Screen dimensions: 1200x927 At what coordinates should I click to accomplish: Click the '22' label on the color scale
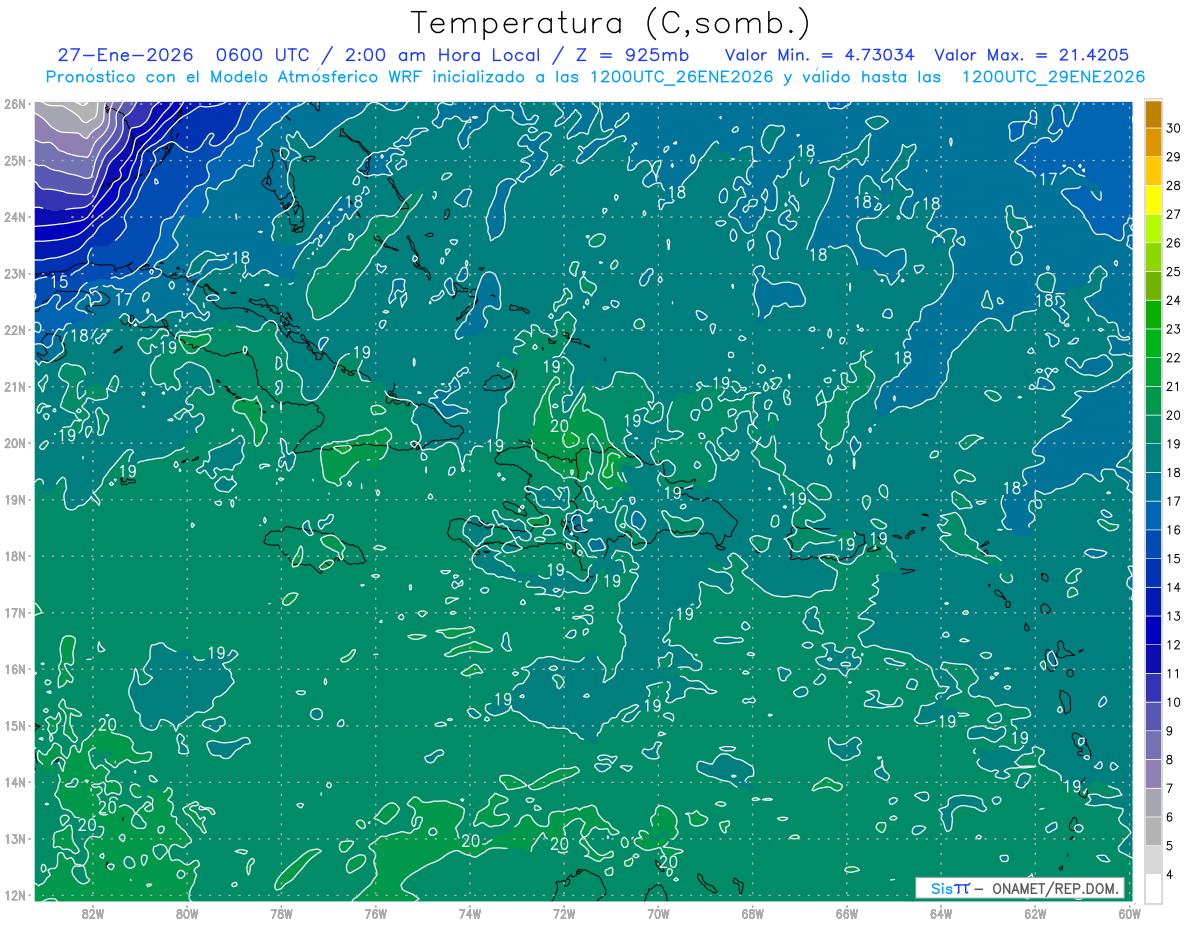click(1174, 358)
